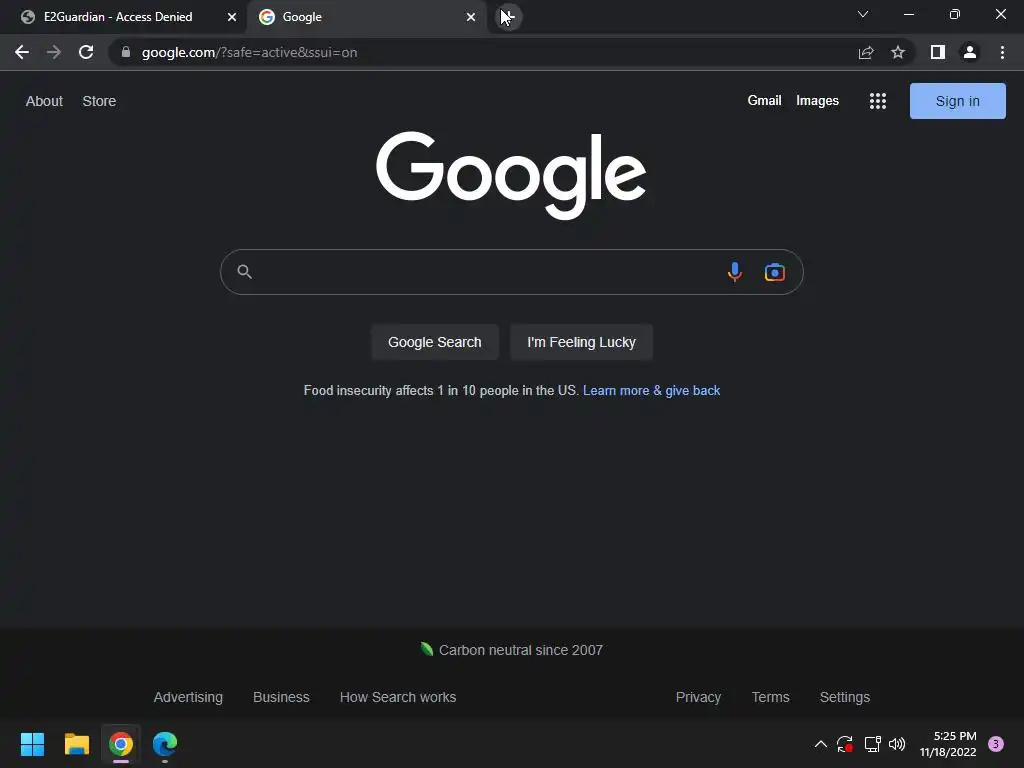Screen dimensions: 1024x768
Task: Open the Windows Start menu
Action: coord(32,744)
